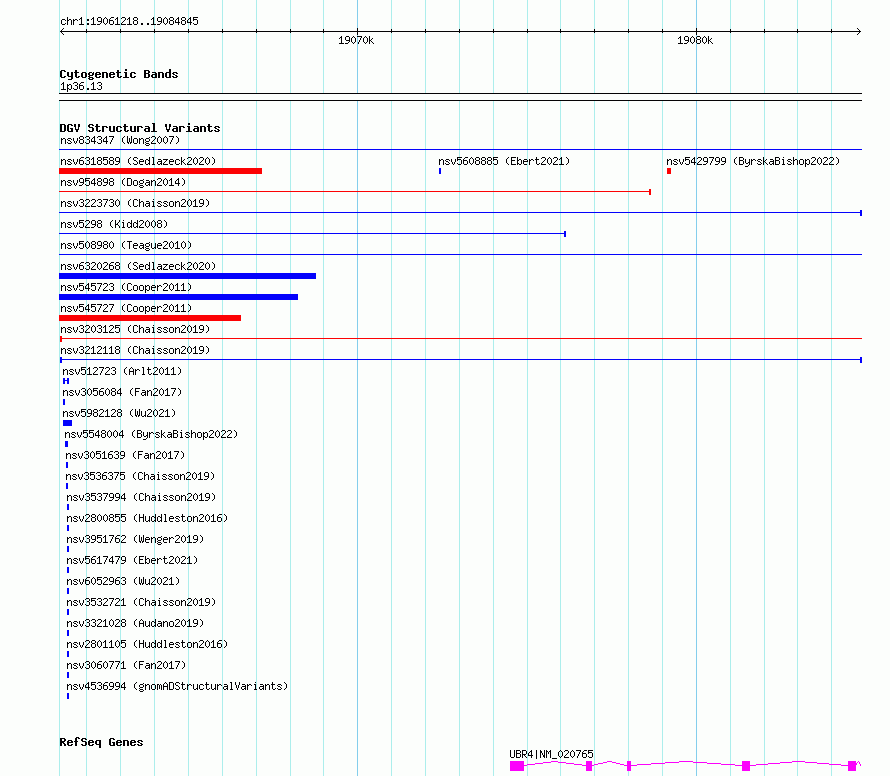Open variant nsv5982128 (Wu2021)
Image resolution: width=890 pixels, height=776 pixels.
click(119, 413)
